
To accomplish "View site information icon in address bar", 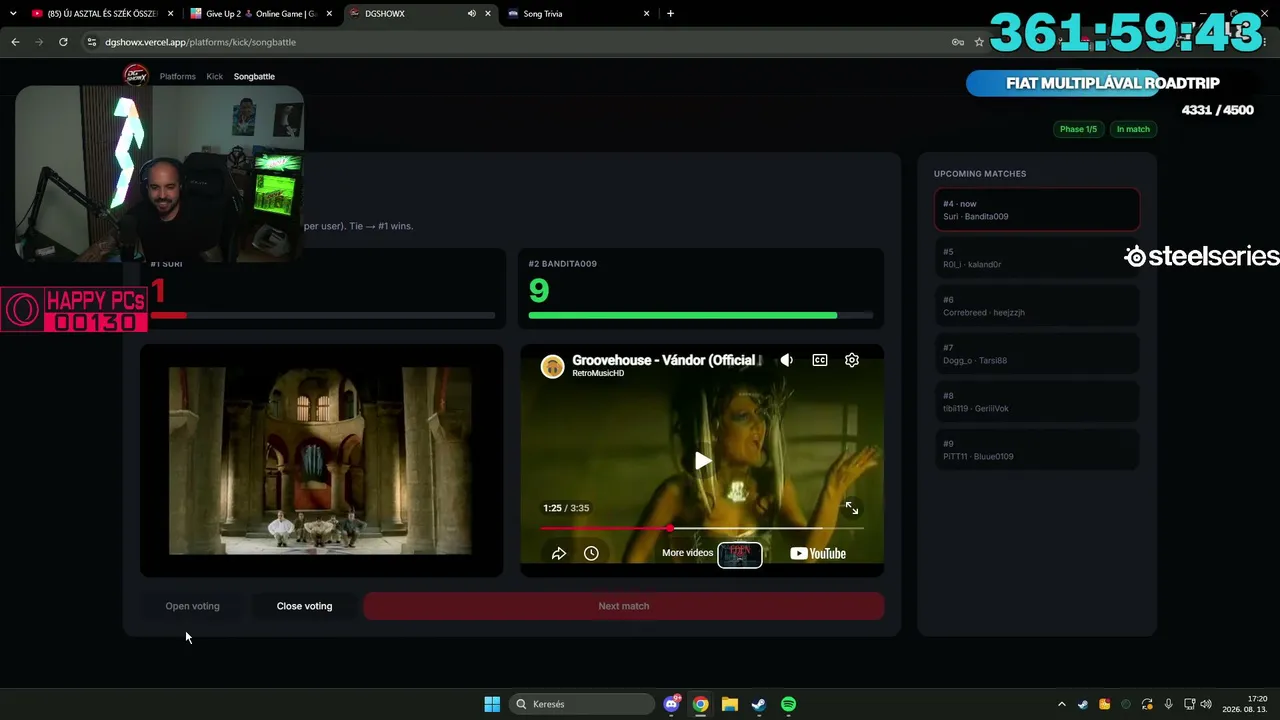I will (x=92, y=42).
